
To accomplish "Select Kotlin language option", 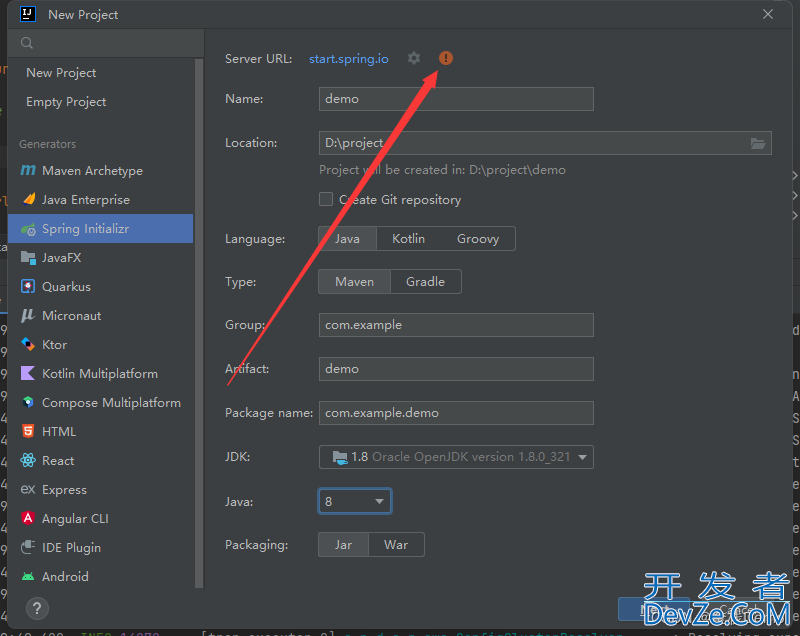I will [x=408, y=239].
